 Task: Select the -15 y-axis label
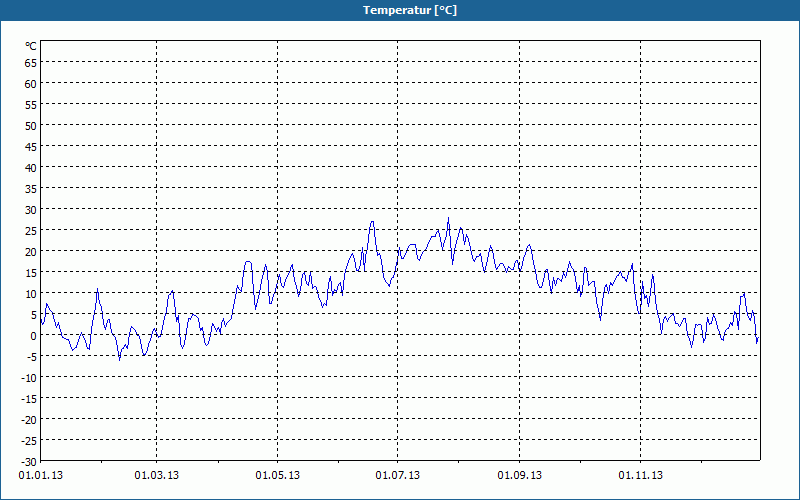click(29, 398)
